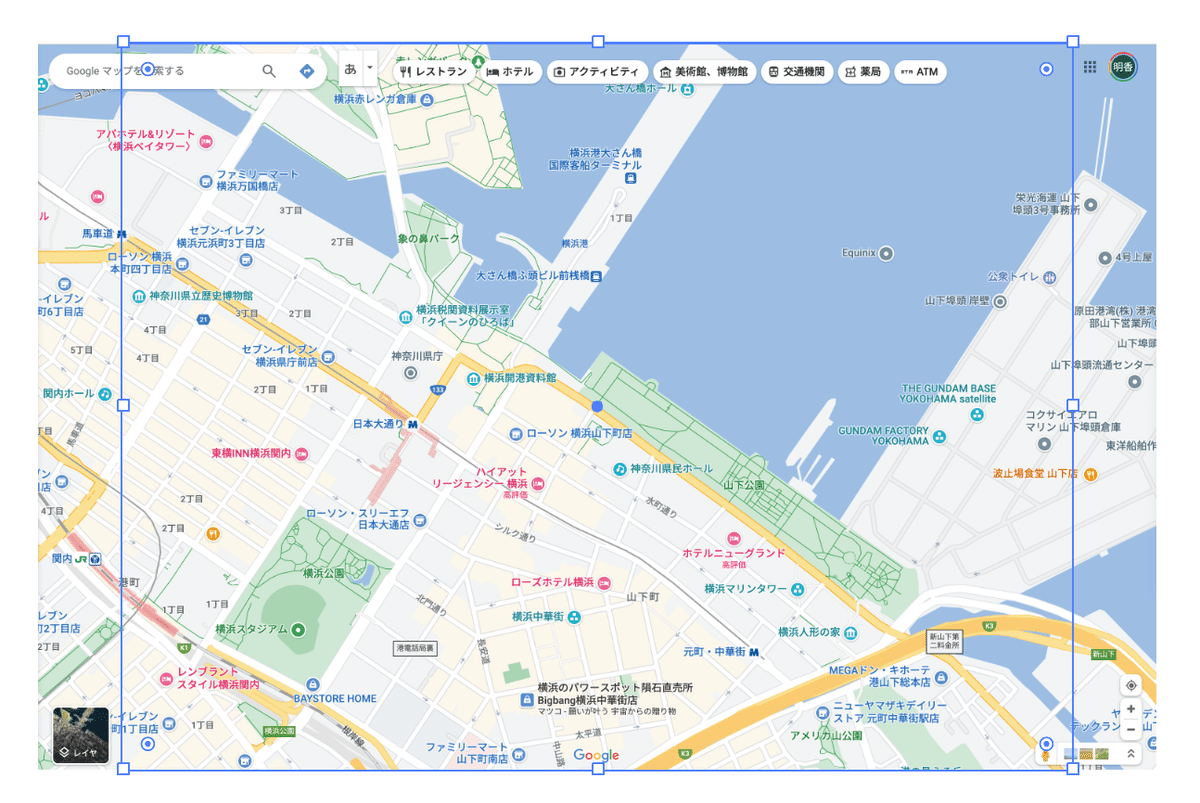The width and height of the screenshot is (1200, 803).
Task: Filter by 交通機関 chip
Action: [797, 72]
